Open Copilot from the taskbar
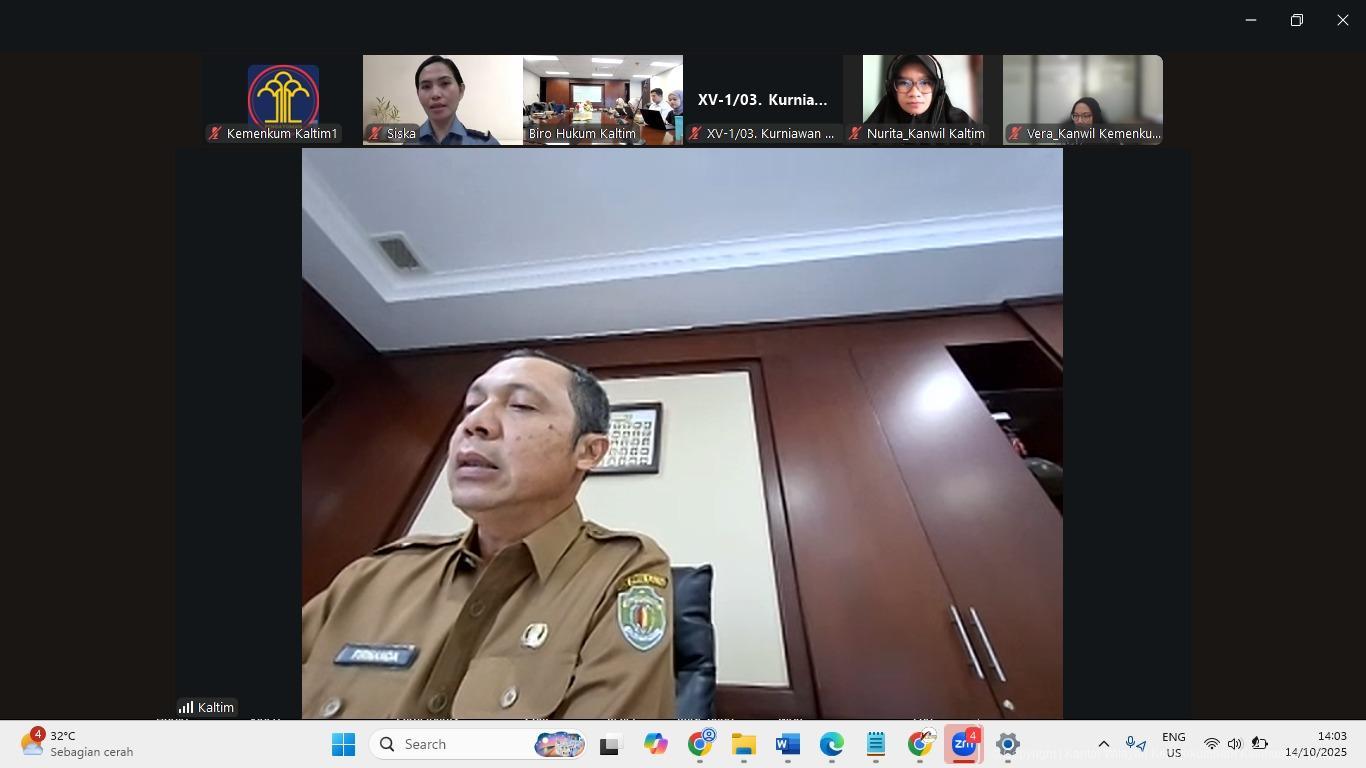1366x768 pixels. pyautogui.click(x=655, y=744)
